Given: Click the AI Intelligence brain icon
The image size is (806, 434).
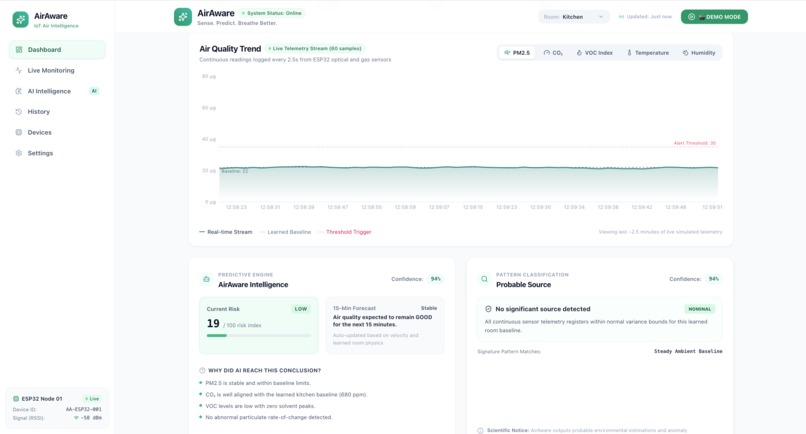Looking at the screenshot, I should [x=19, y=91].
